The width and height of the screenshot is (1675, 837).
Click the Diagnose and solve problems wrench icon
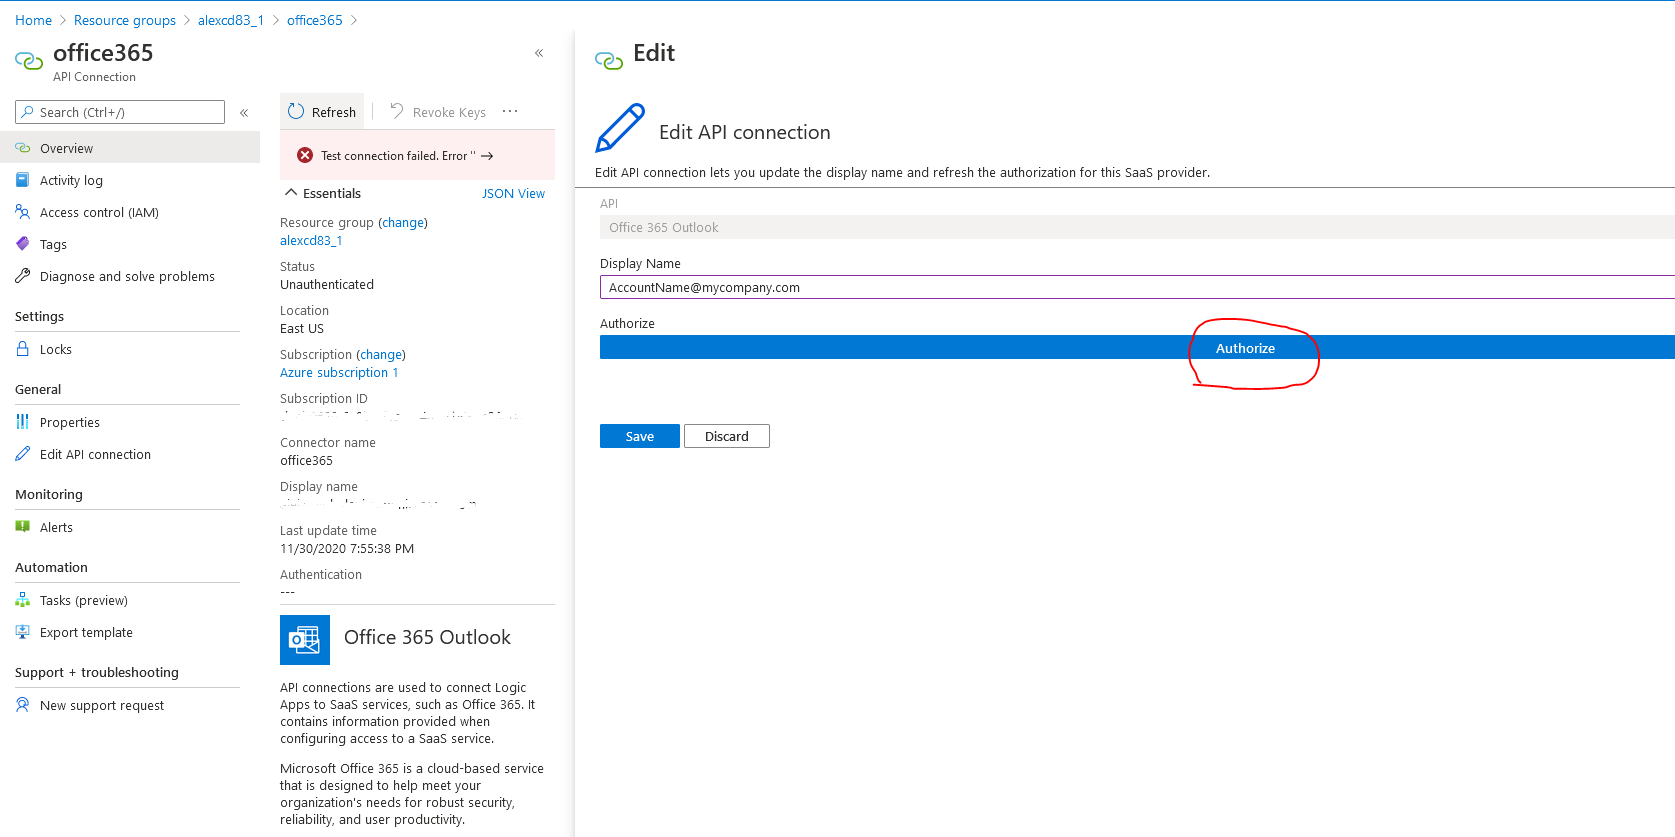(22, 276)
